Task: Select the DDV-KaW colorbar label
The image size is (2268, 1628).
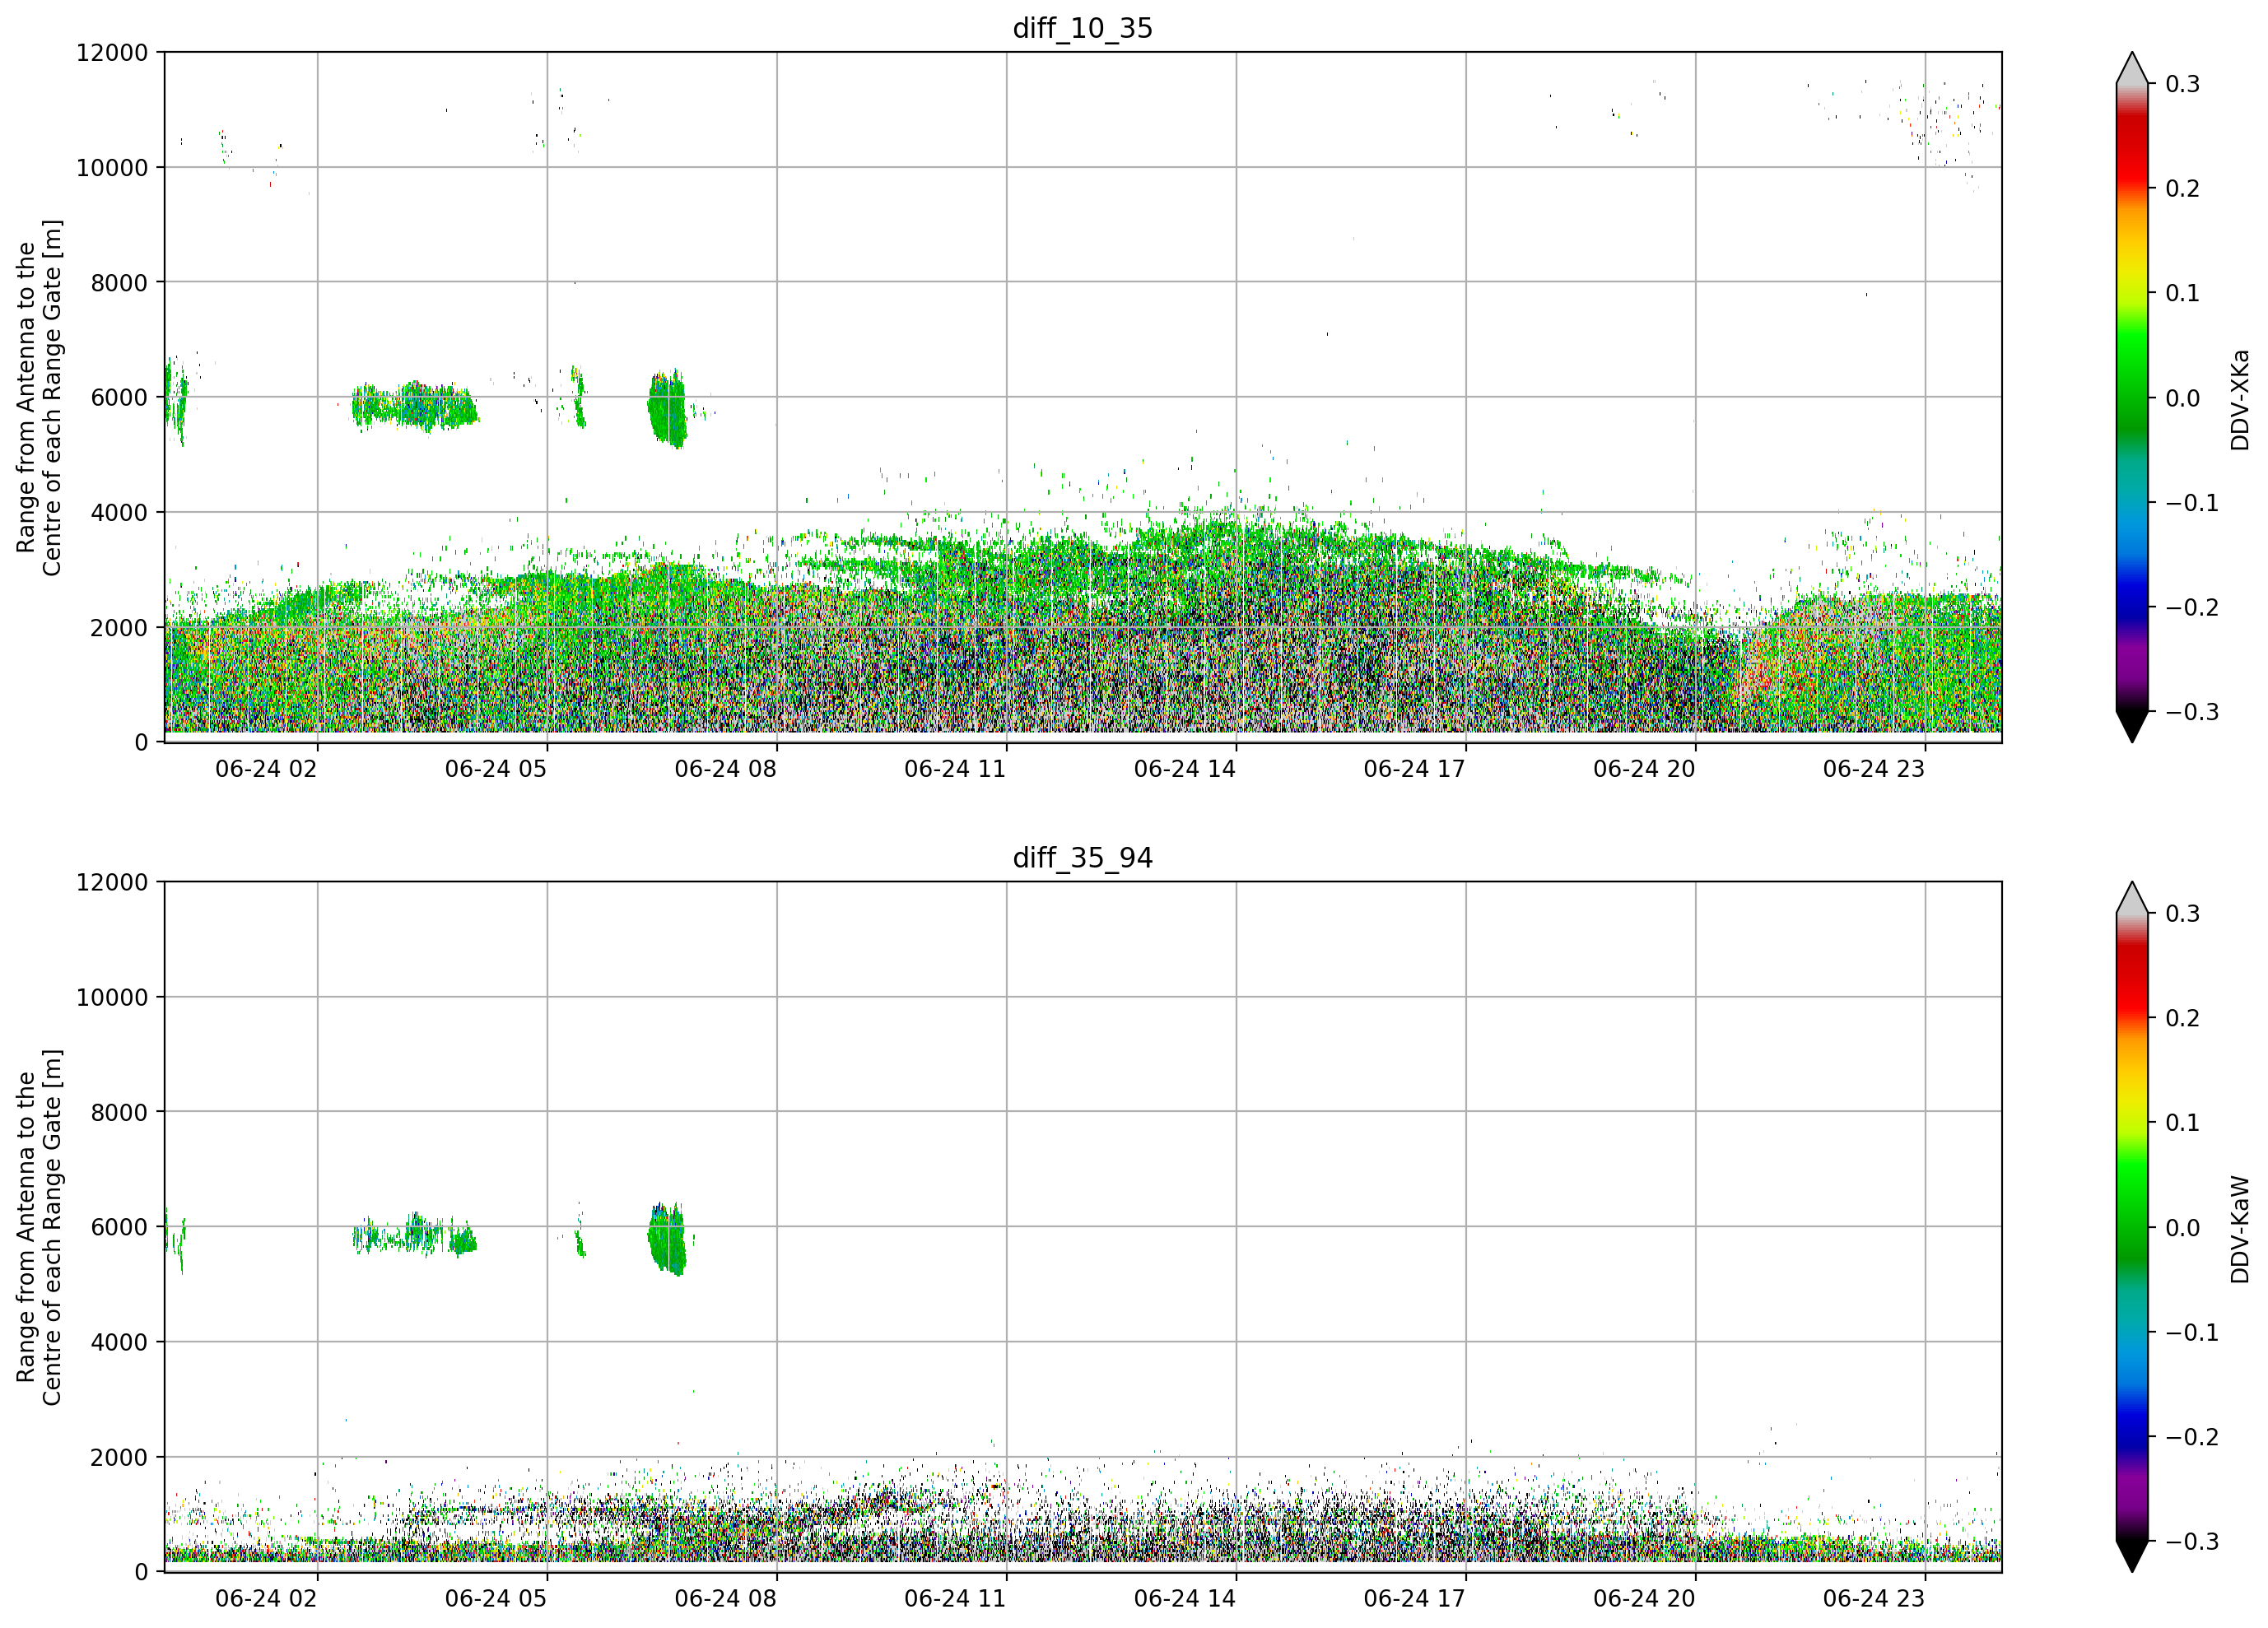Action: (x=2240, y=1229)
